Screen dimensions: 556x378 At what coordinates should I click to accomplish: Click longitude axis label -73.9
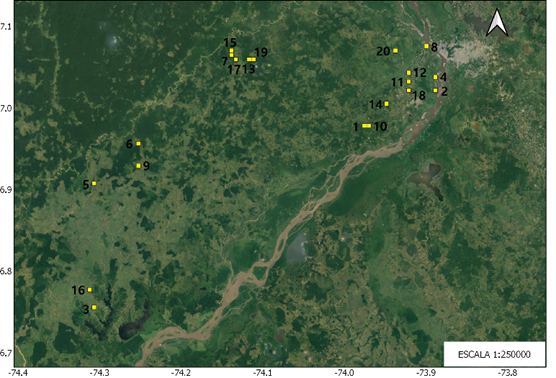coord(426,373)
